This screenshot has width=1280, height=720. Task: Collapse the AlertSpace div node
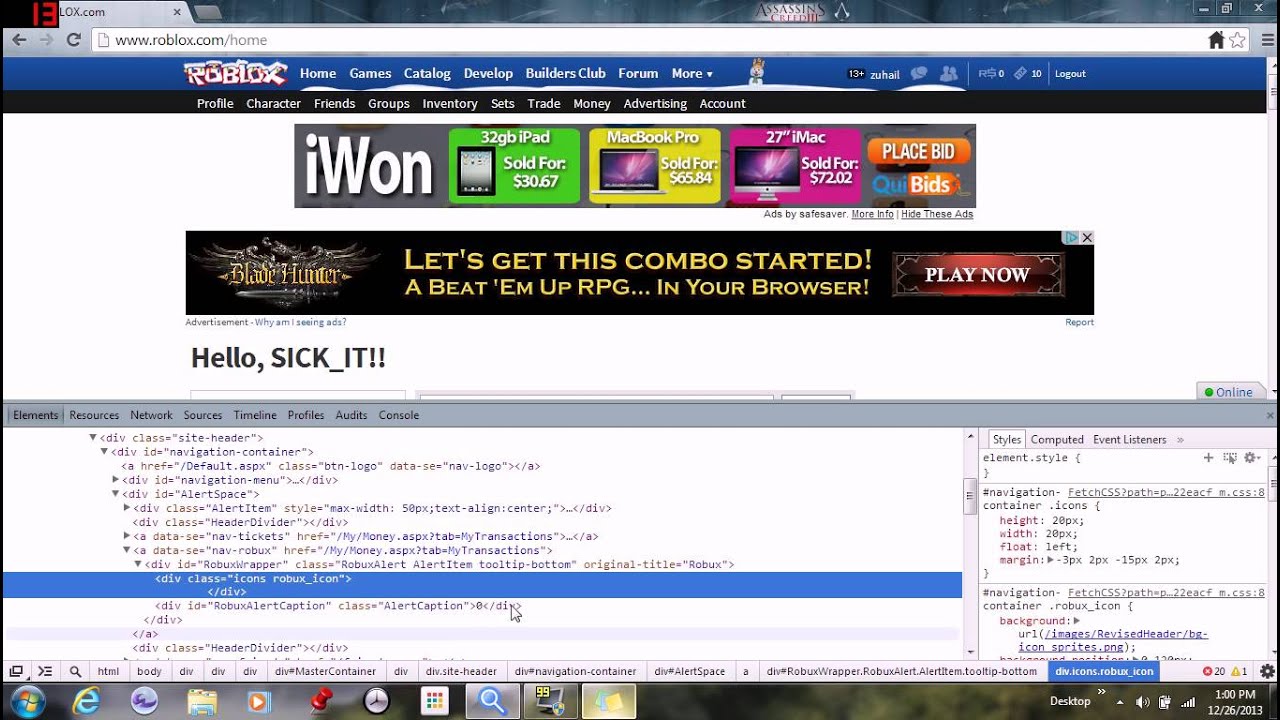pyautogui.click(x=116, y=494)
